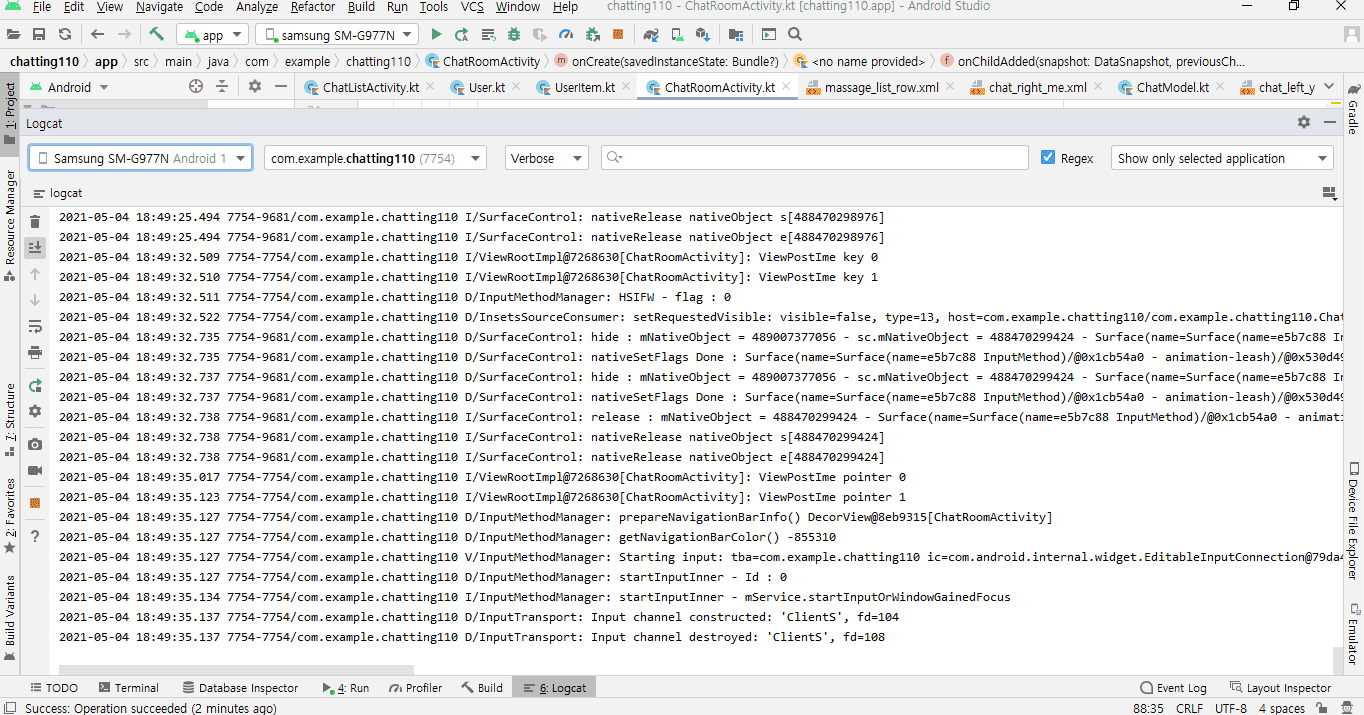Click the Make Project hammer icon
1364x715 pixels.
[156, 34]
